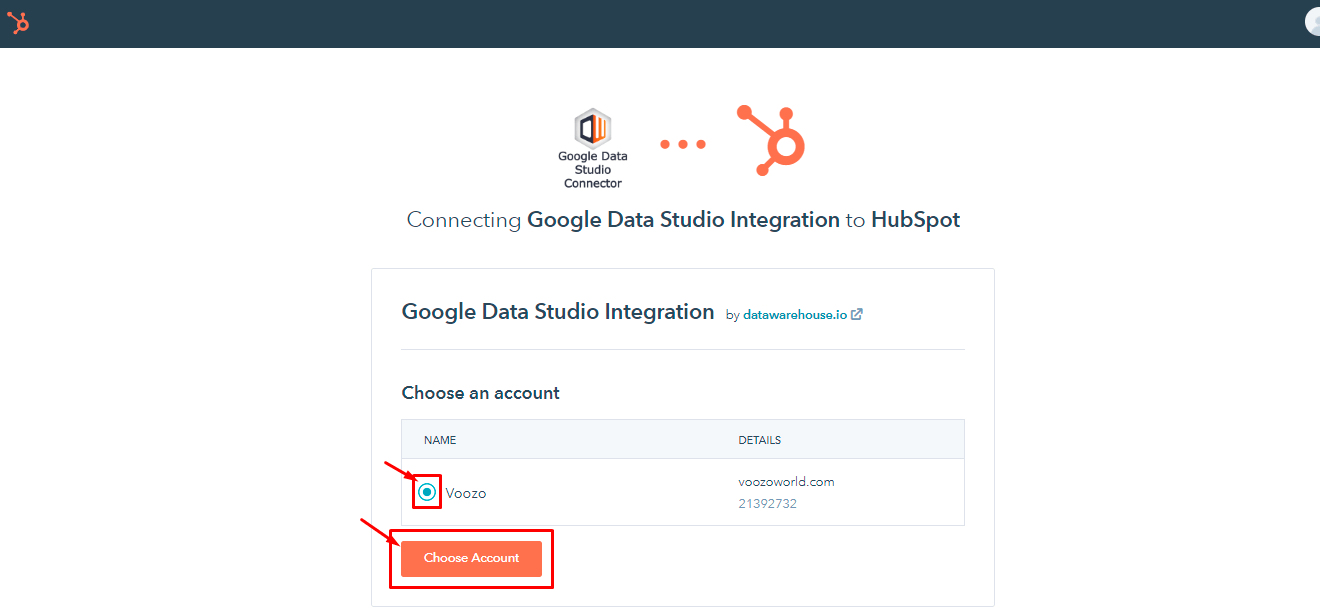This screenshot has width=1320, height=612.
Task: Click the voozoworld.com domain text
Action: [786, 482]
